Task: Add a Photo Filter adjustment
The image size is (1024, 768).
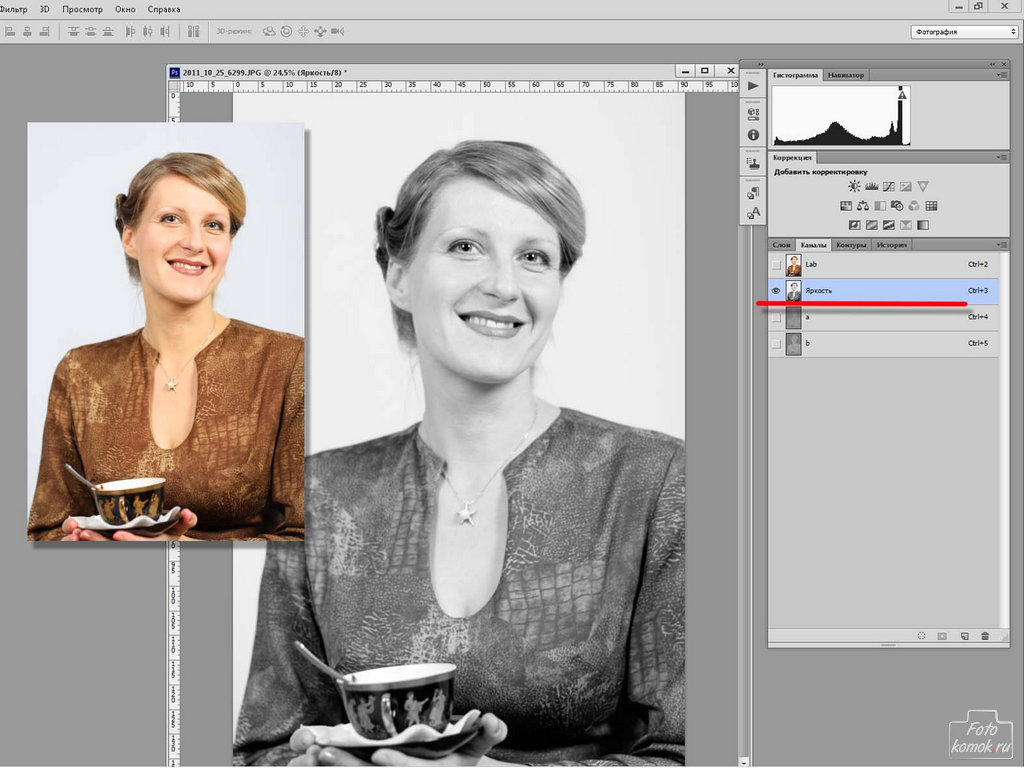Action: coord(897,206)
